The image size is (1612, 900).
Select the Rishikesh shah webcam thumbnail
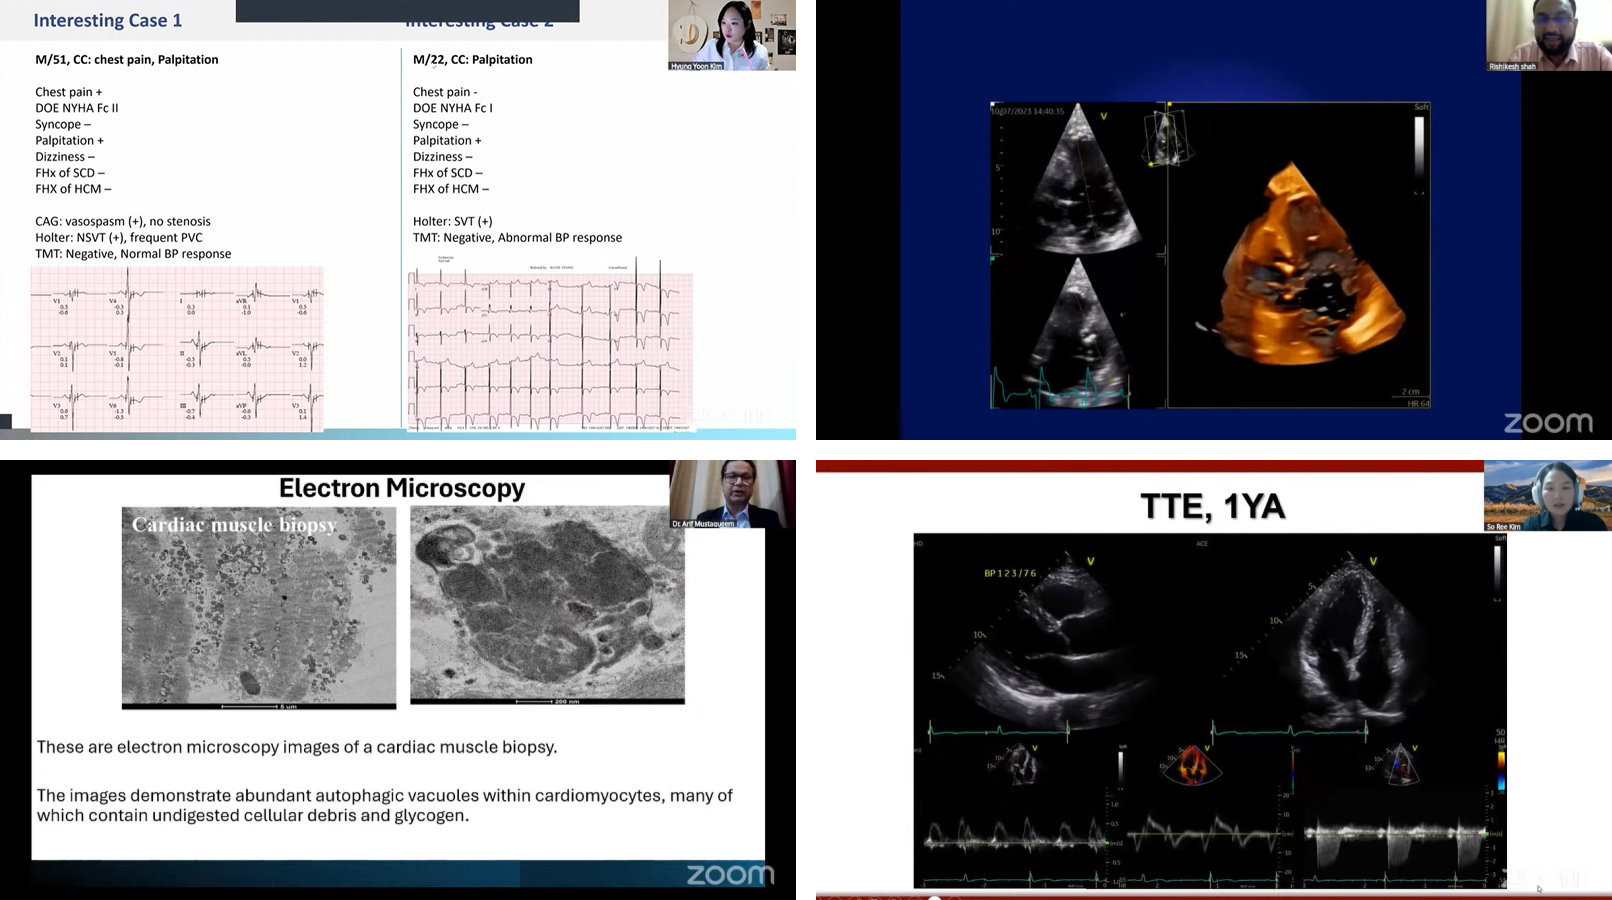click(1547, 35)
